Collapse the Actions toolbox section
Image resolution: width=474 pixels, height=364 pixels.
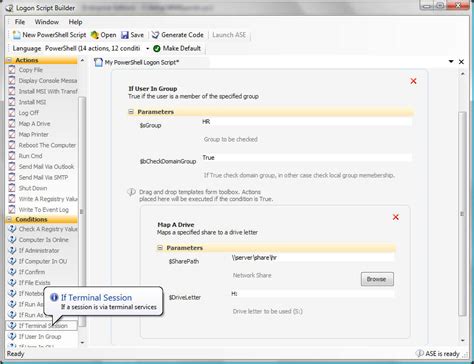[9, 60]
